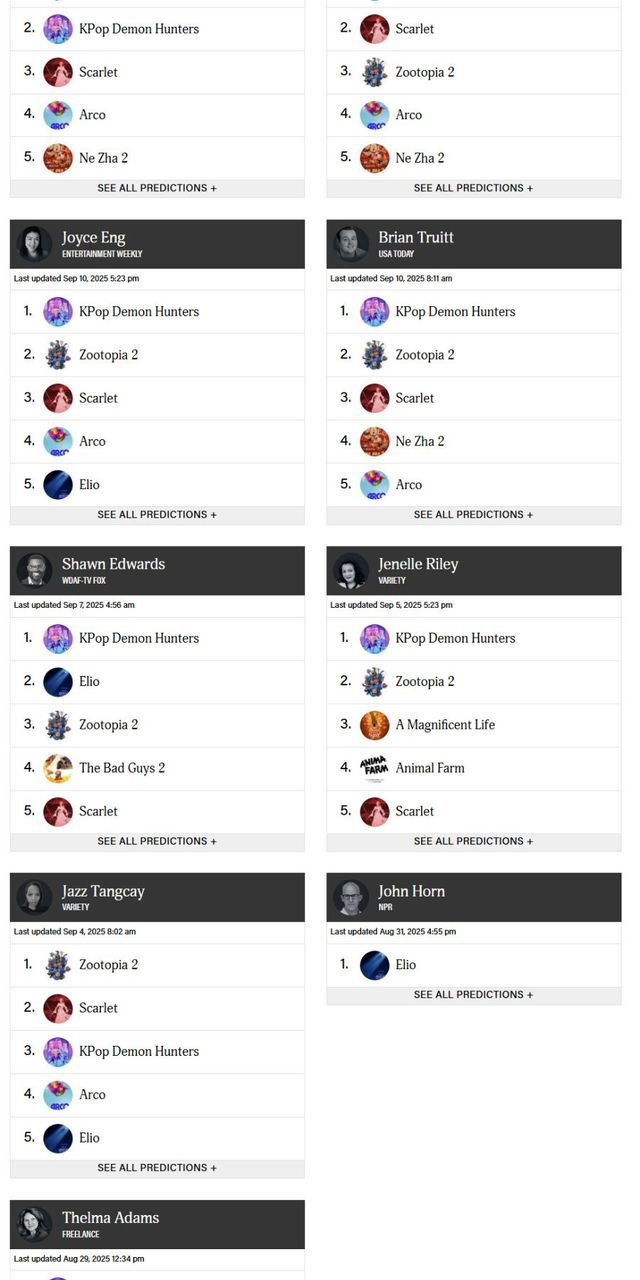The height and width of the screenshot is (1280, 640).
Task: Click Thelma Adams' profile photo
Action: pos(34,1224)
